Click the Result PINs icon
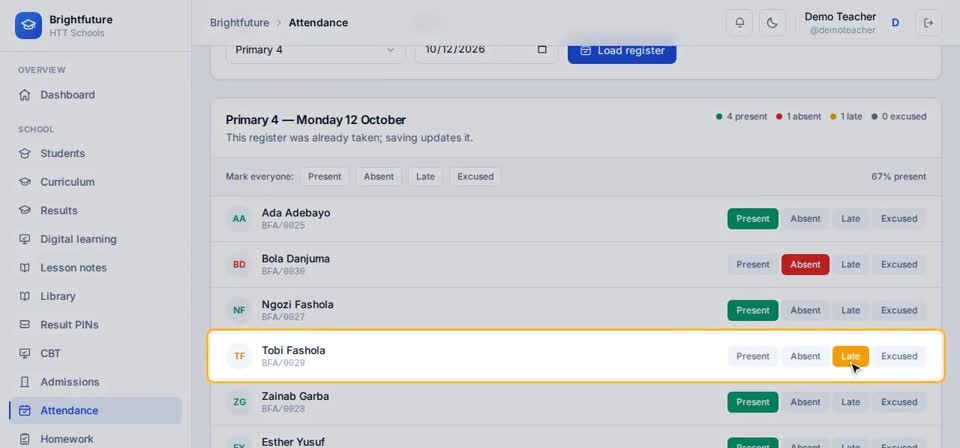Screen dimensions: 960x448 [x=24, y=324]
